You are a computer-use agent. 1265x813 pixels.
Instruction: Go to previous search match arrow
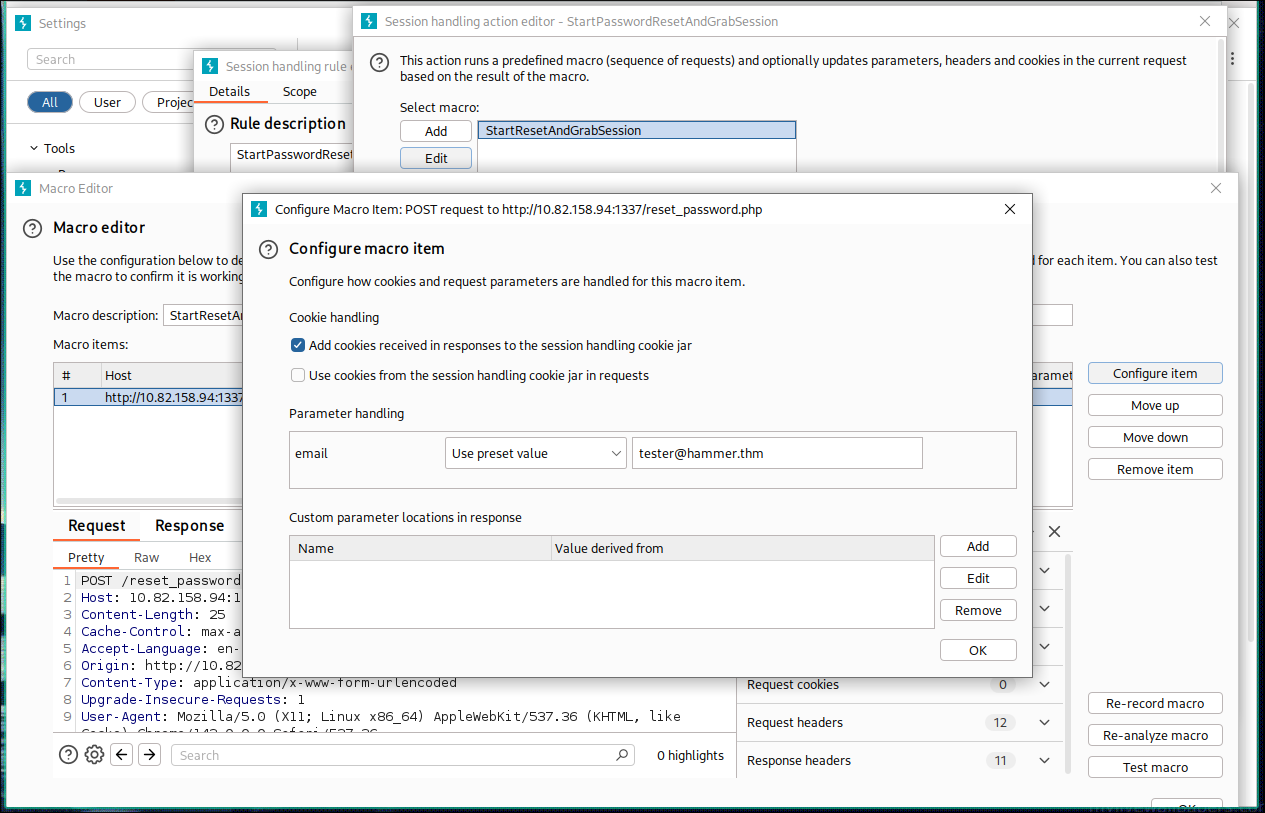pyautogui.click(x=122, y=755)
